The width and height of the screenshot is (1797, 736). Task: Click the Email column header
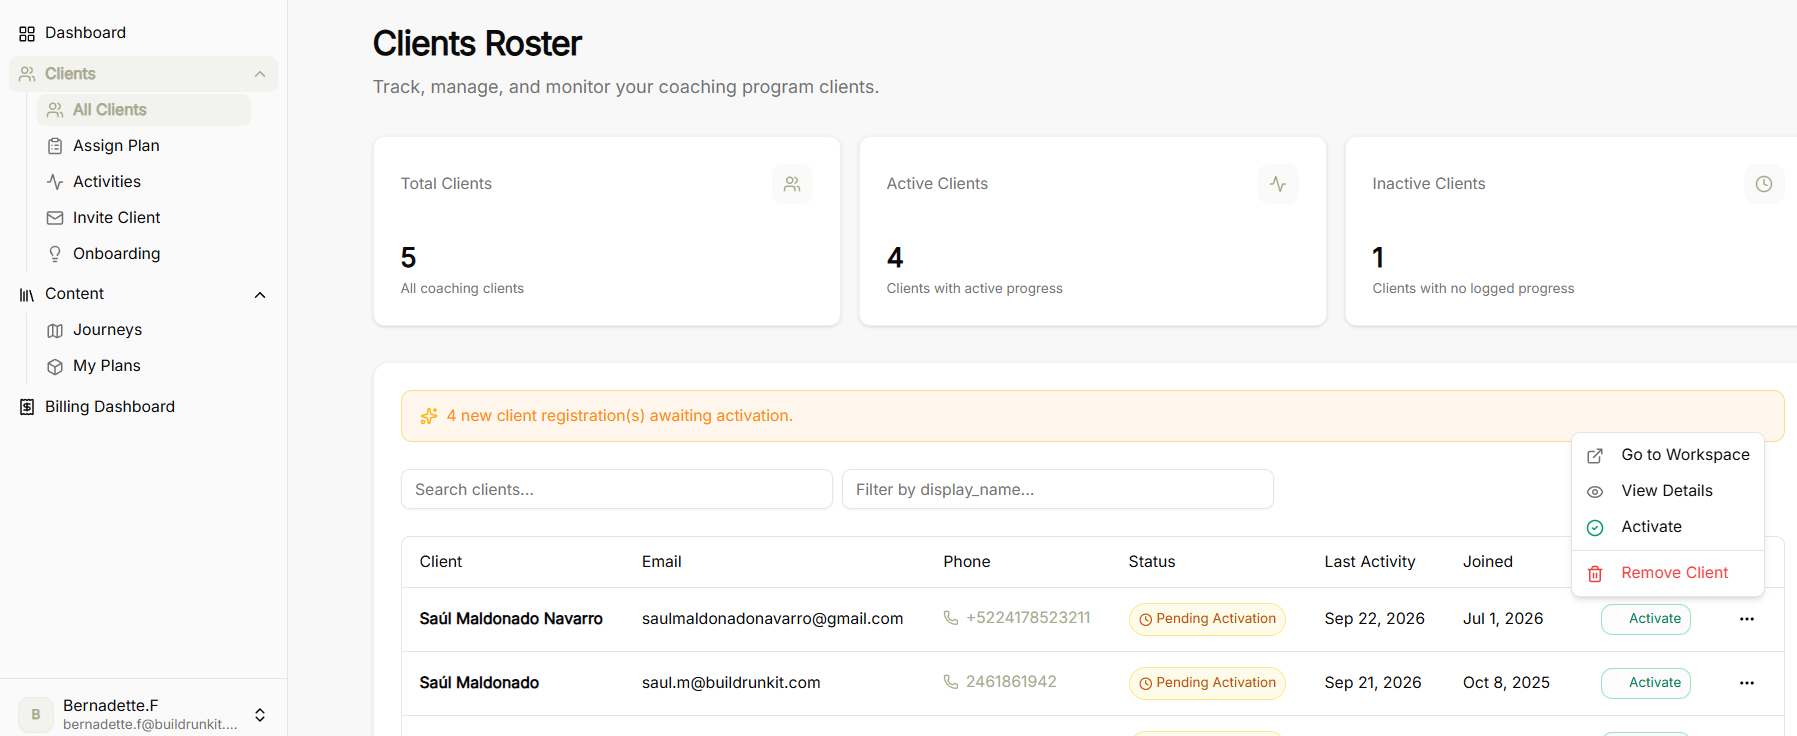[x=662, y=562]
